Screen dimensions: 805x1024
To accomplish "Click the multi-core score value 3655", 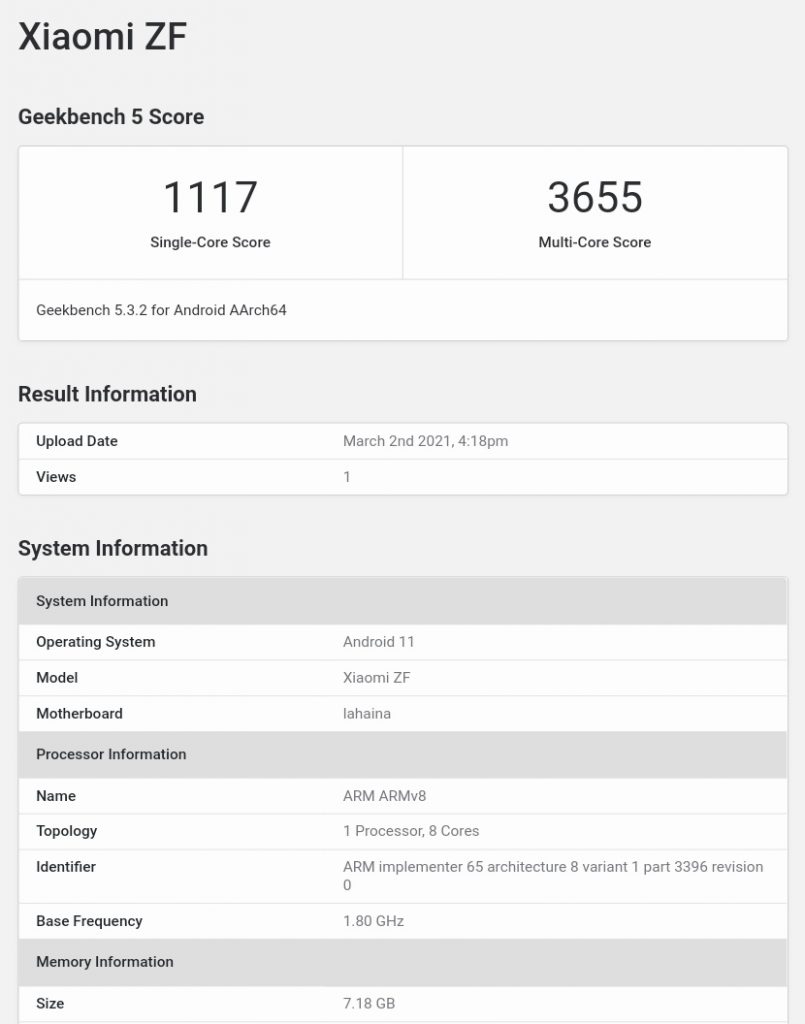I will tap(595, 197).
